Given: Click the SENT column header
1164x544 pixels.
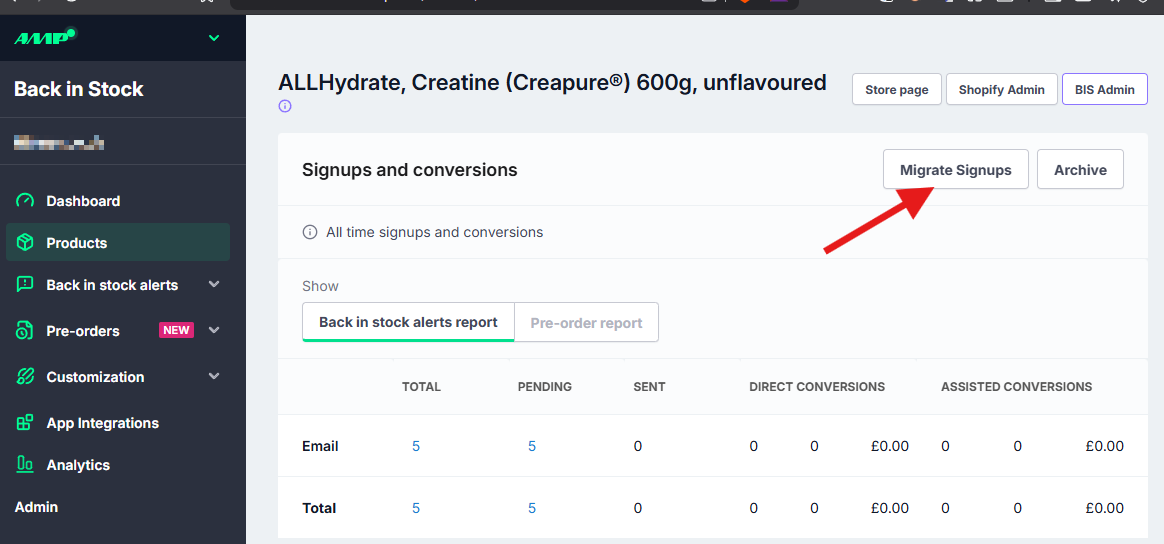Looking at the screenshot, I should [x=650, y=387].
